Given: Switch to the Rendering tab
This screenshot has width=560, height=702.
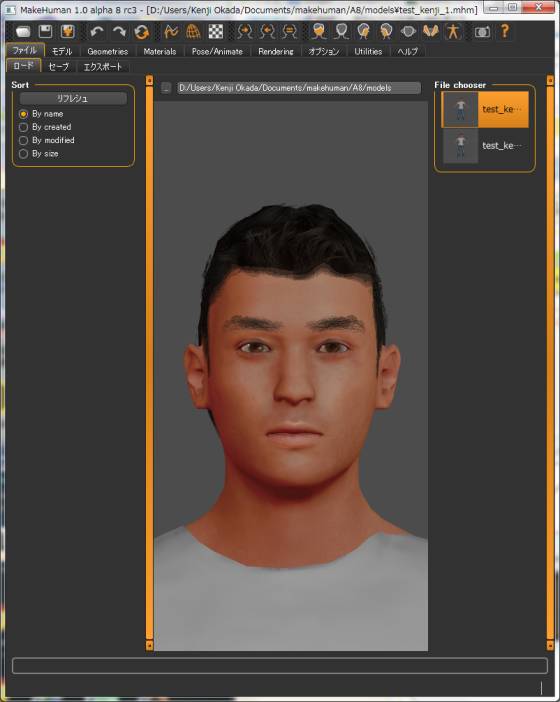Looking at the screenshot, I should (276, 51).
